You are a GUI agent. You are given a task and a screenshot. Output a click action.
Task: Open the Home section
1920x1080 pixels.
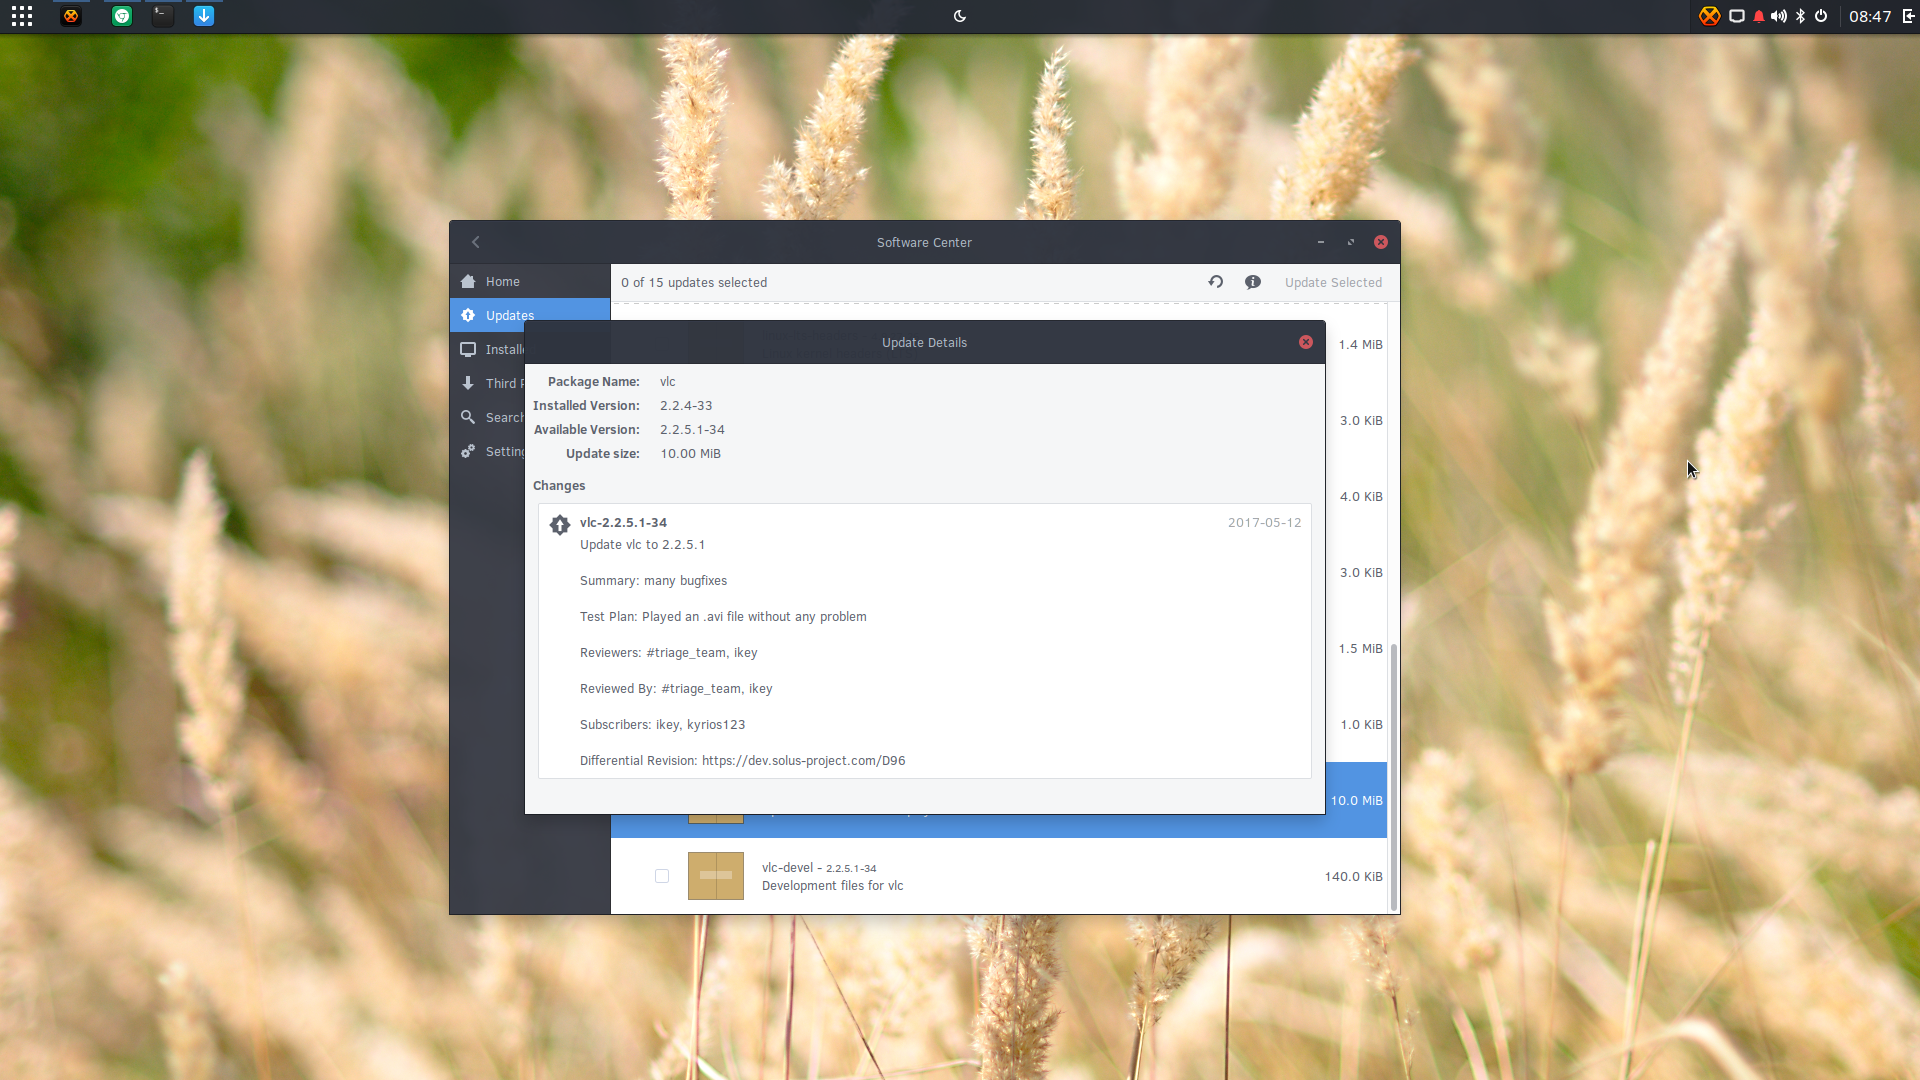point(530,281)
